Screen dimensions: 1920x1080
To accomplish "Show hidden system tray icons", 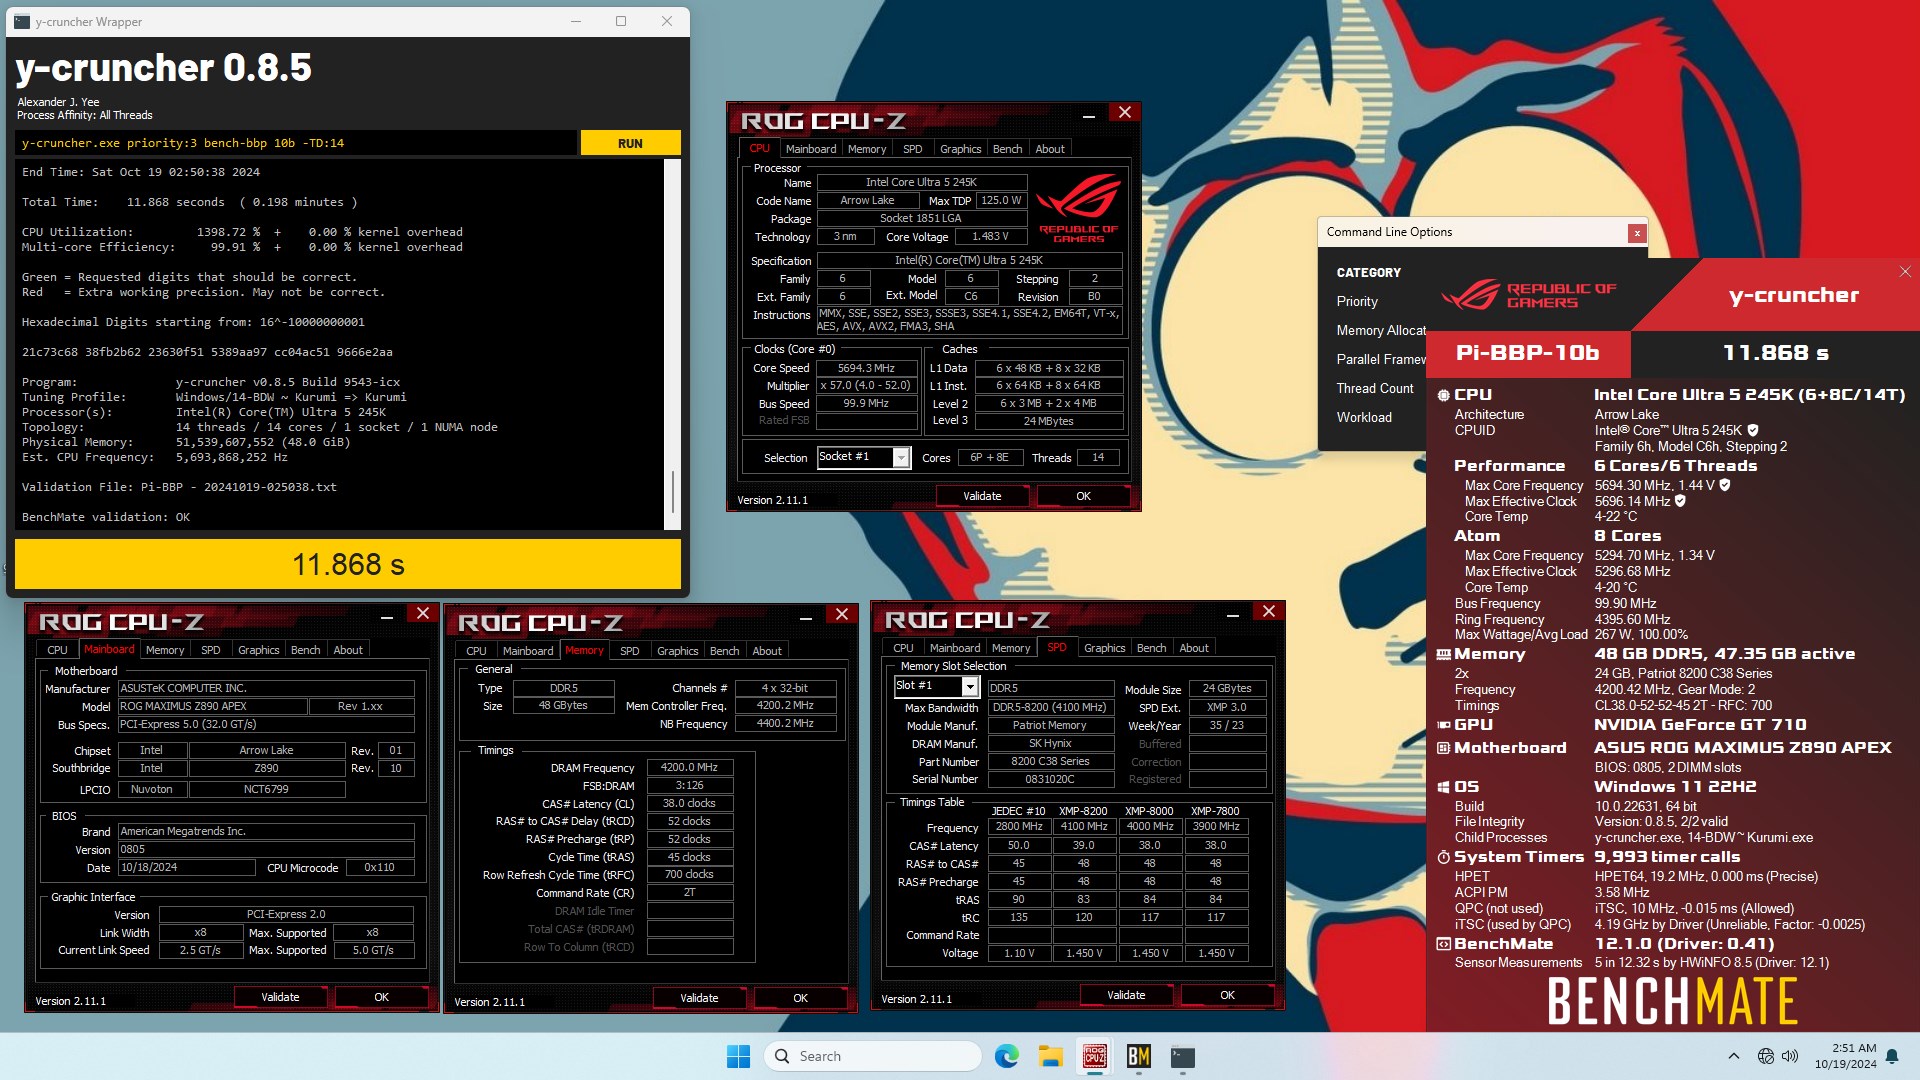I will coord(1733,1056).
